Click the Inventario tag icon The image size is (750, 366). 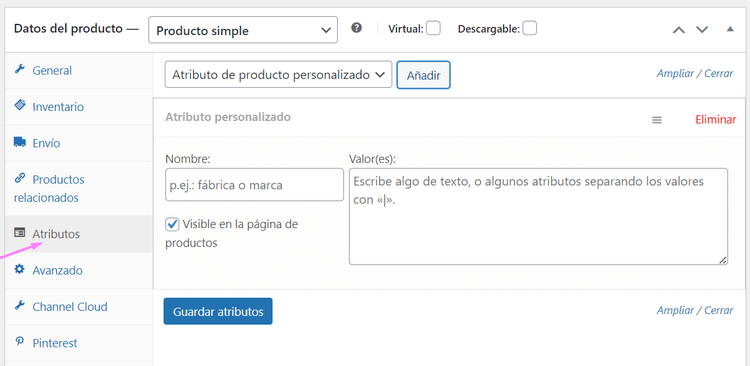[x=20, y=105]
